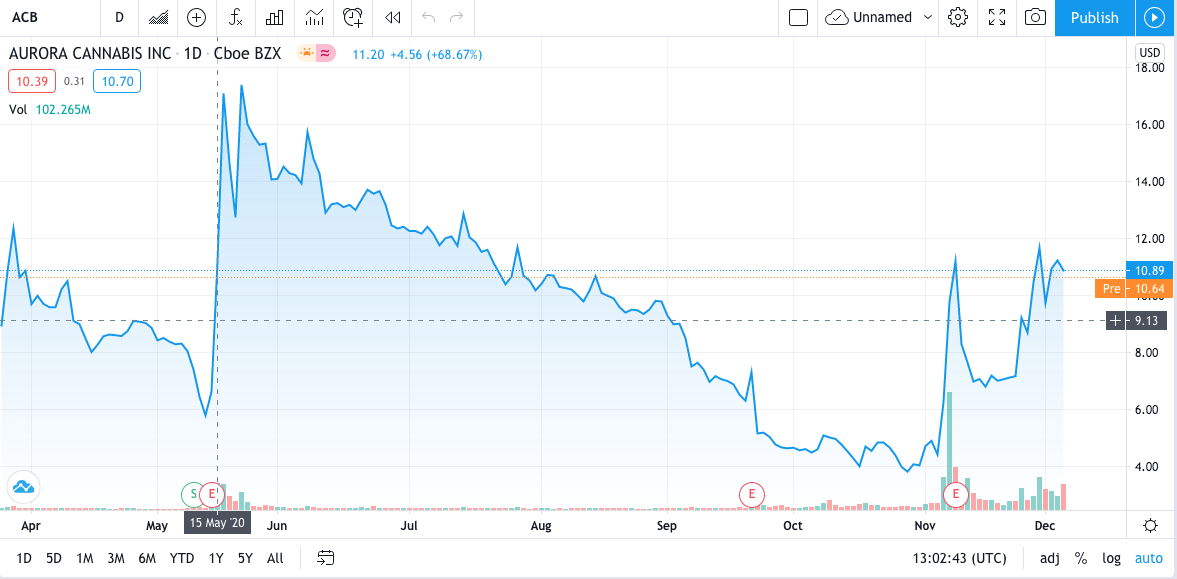Set range to 6M
The image size is (1177, 579).
(147, 558)
